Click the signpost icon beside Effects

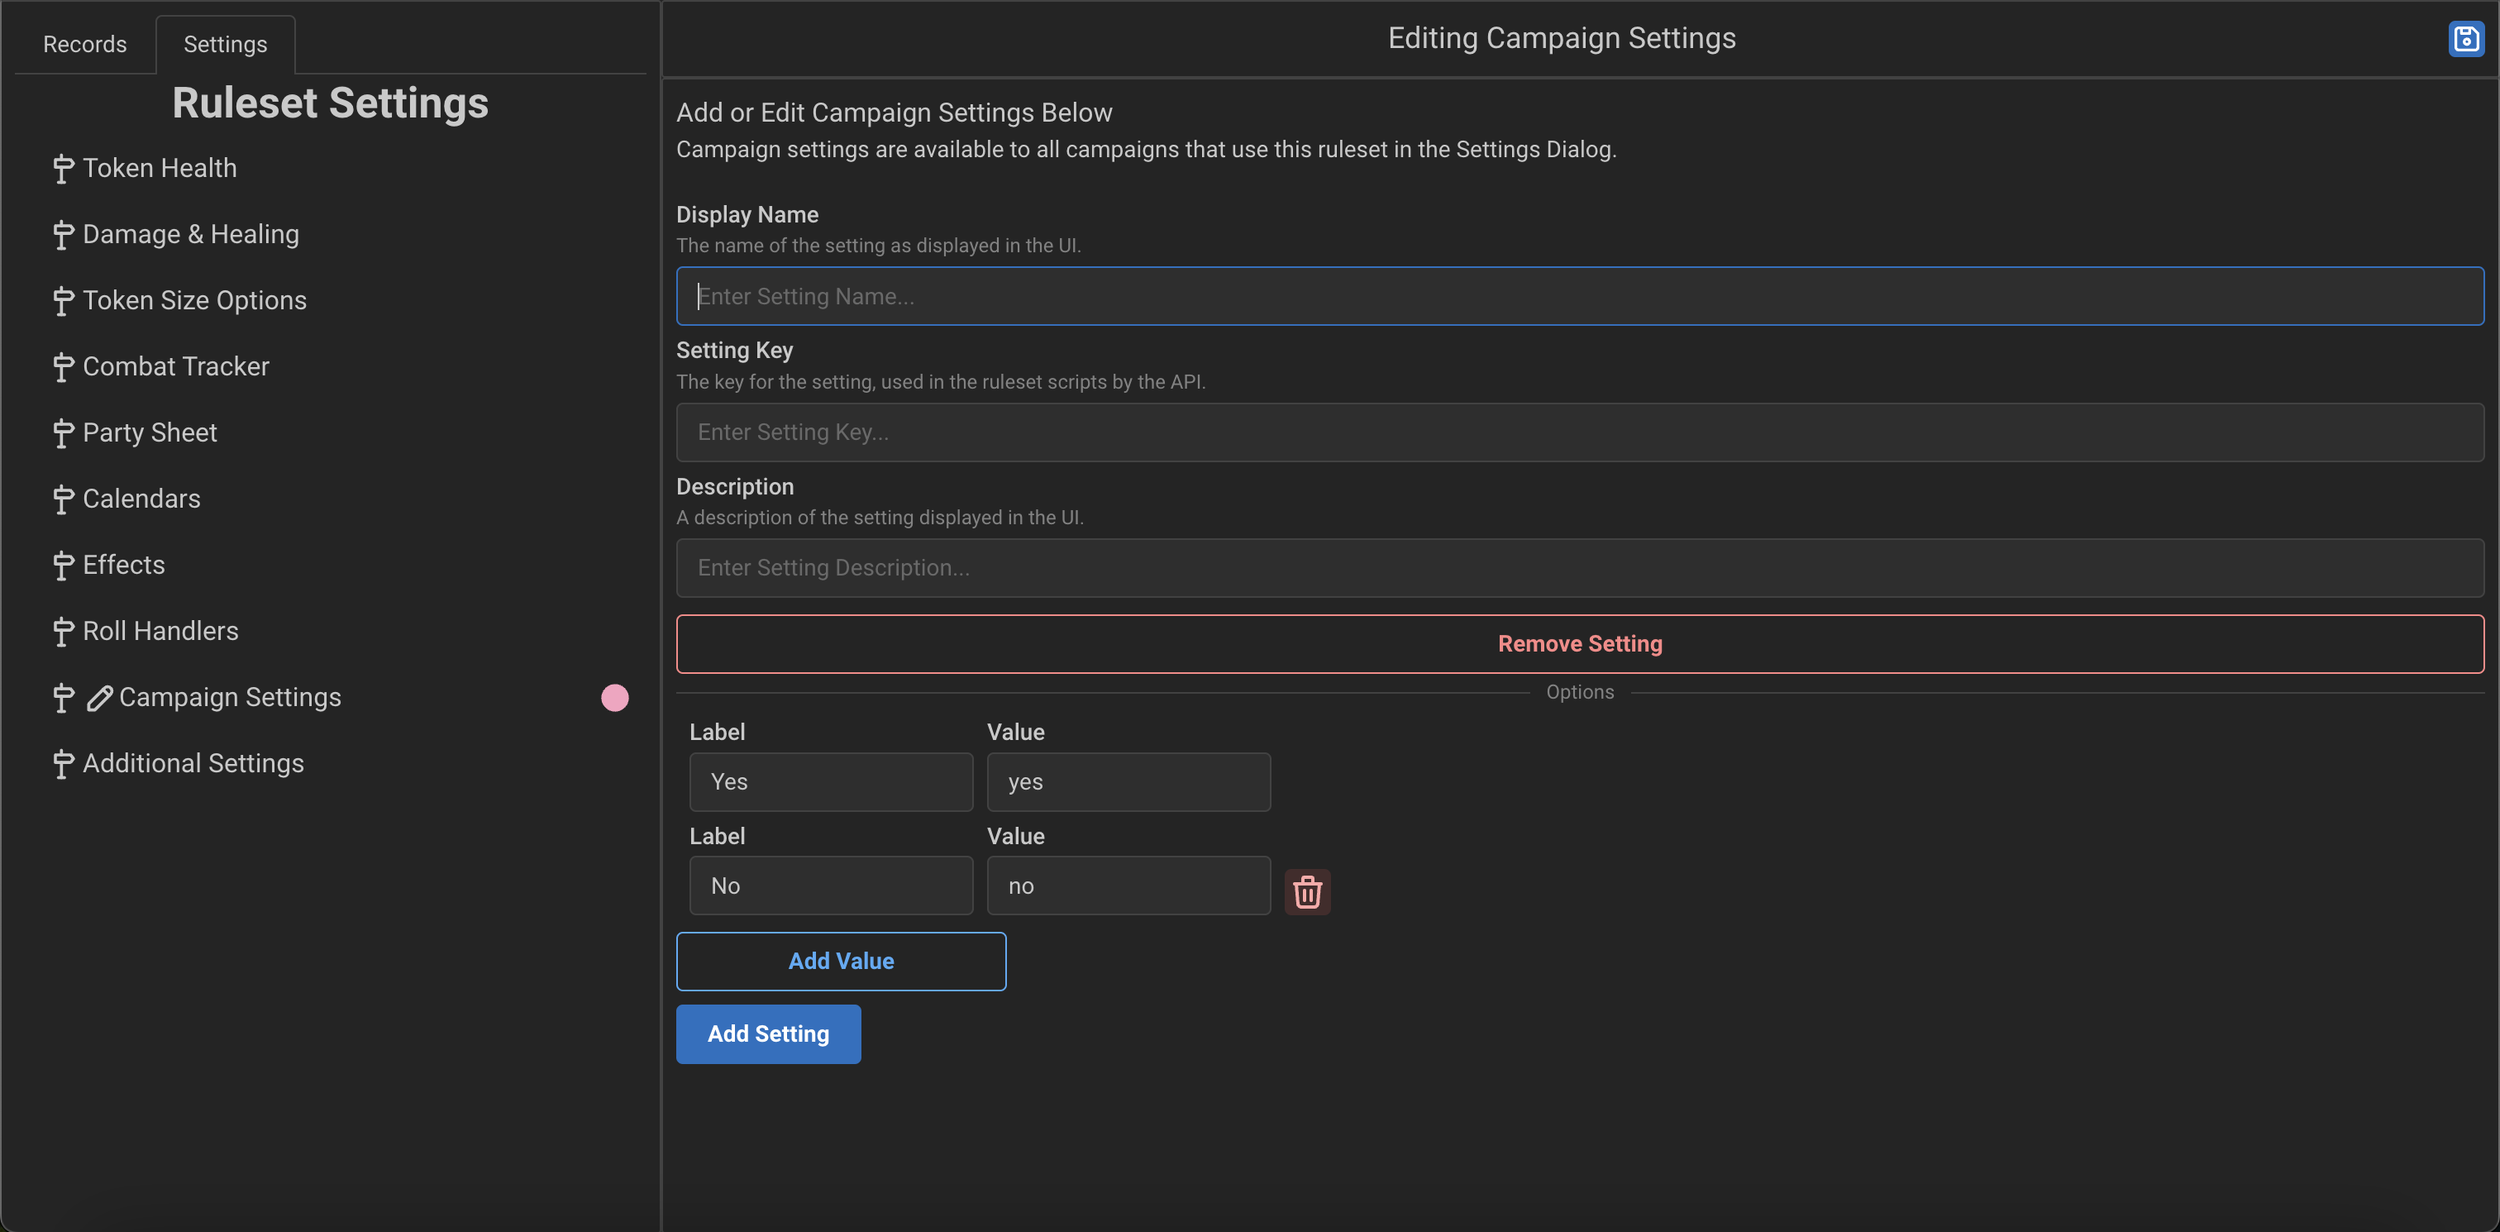click(x=62, y=565)
